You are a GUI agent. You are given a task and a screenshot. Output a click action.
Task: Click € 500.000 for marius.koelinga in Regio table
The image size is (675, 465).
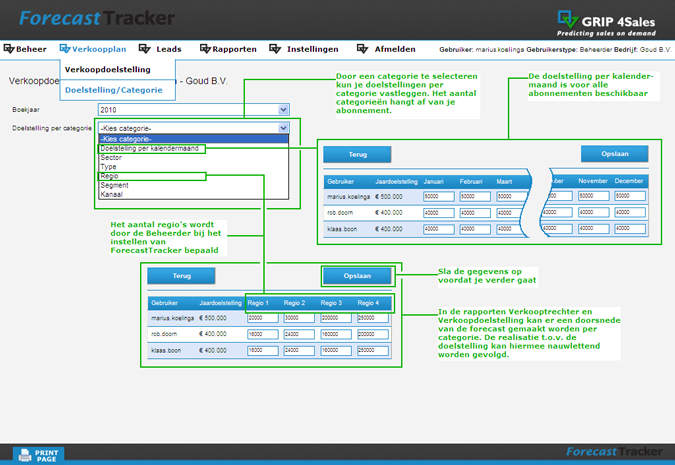tap(213, 318)
